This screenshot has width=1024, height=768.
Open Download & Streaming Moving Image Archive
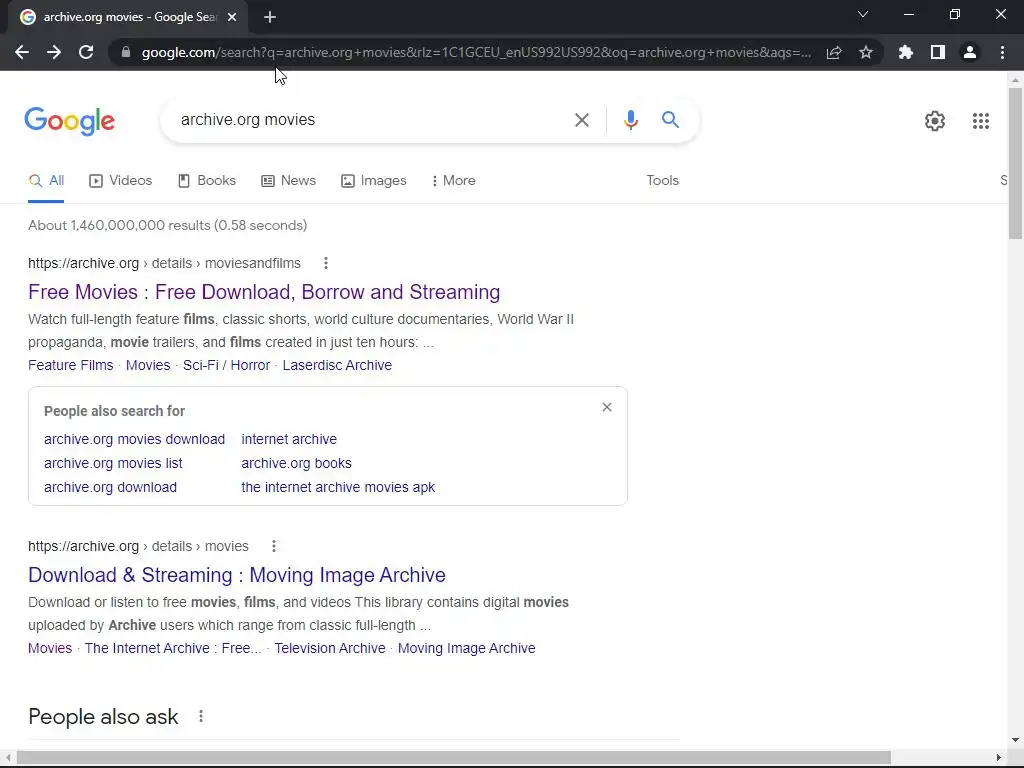click(237, 575)
